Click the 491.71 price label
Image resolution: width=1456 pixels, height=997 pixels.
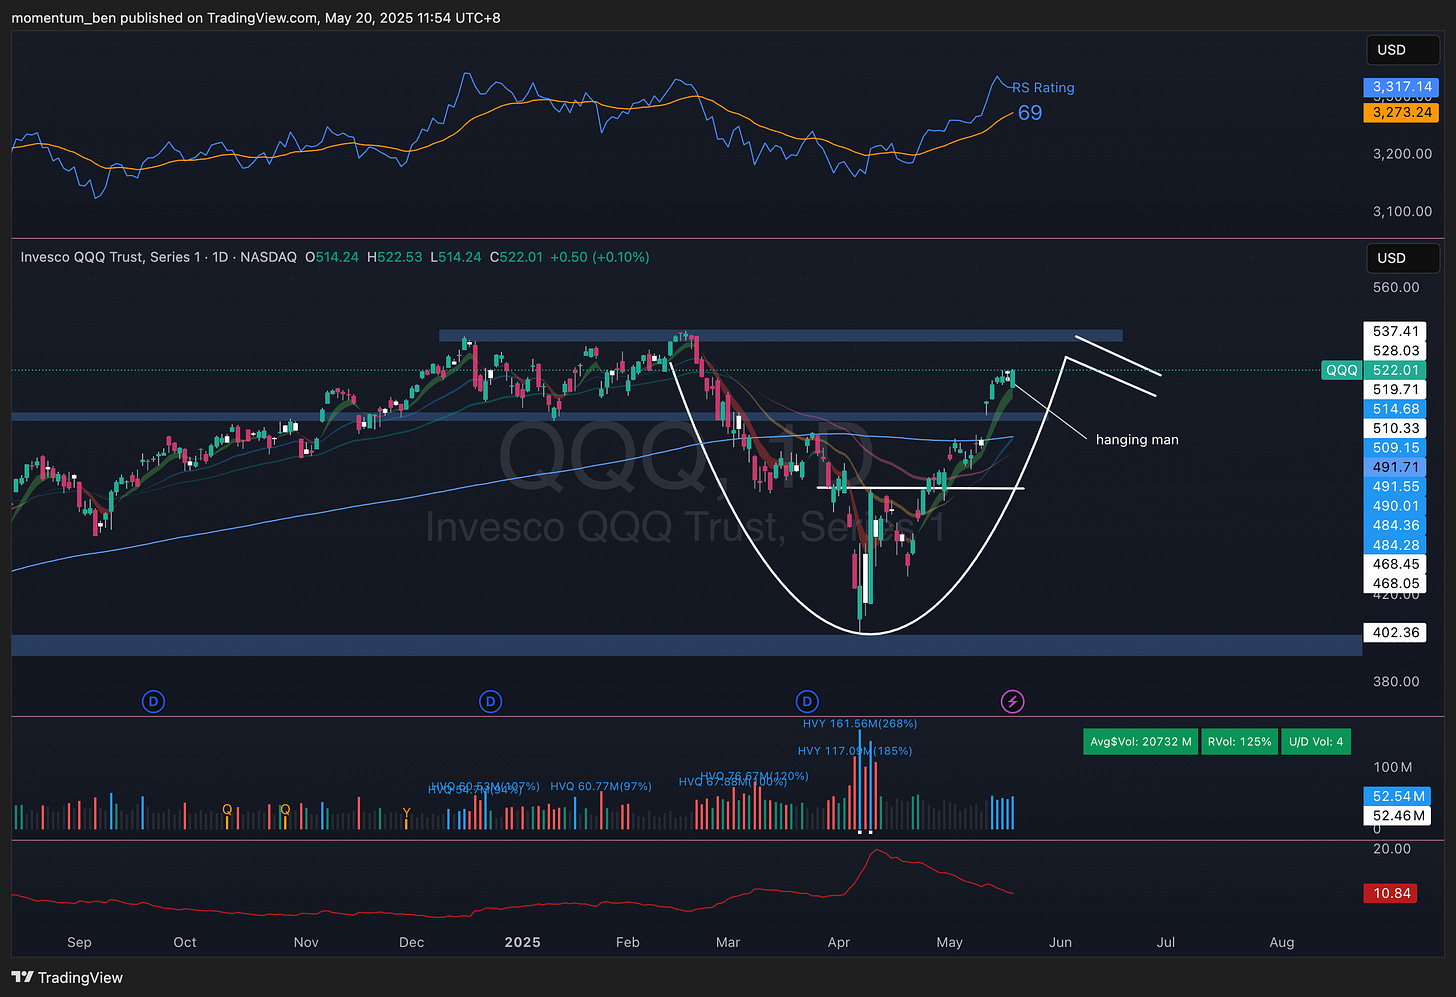(x=1396, y=467)
